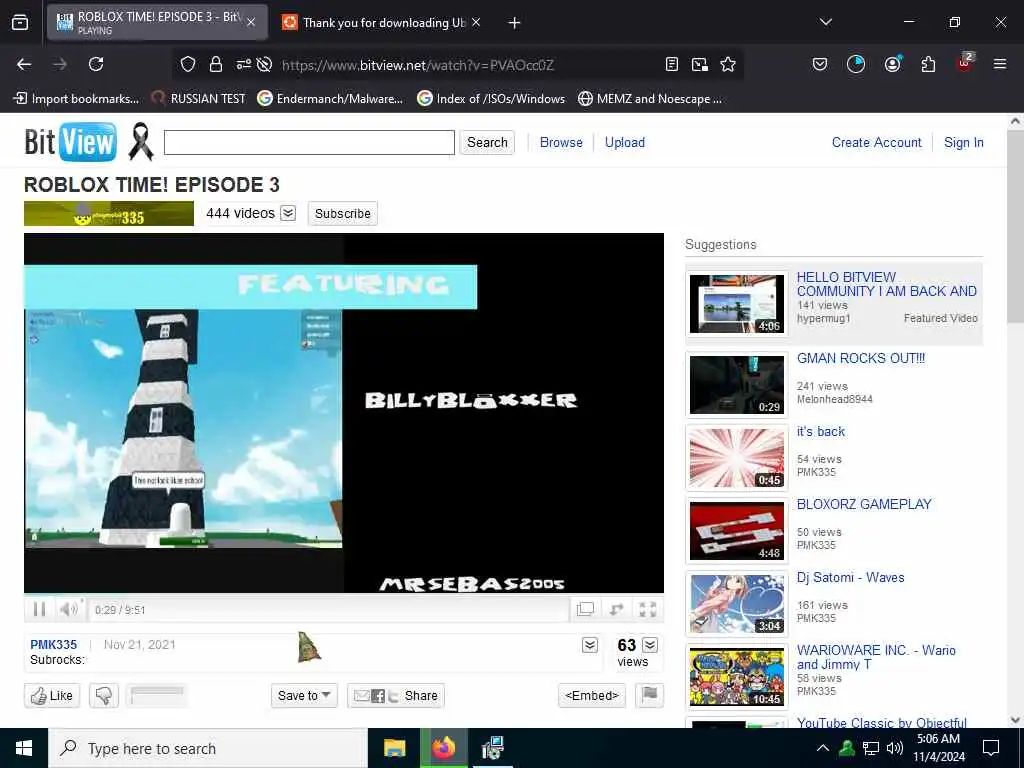This screenshot has width=1024, height=768.
Task: Open the Firefox hamburger menu
Action: (1000, 64)
